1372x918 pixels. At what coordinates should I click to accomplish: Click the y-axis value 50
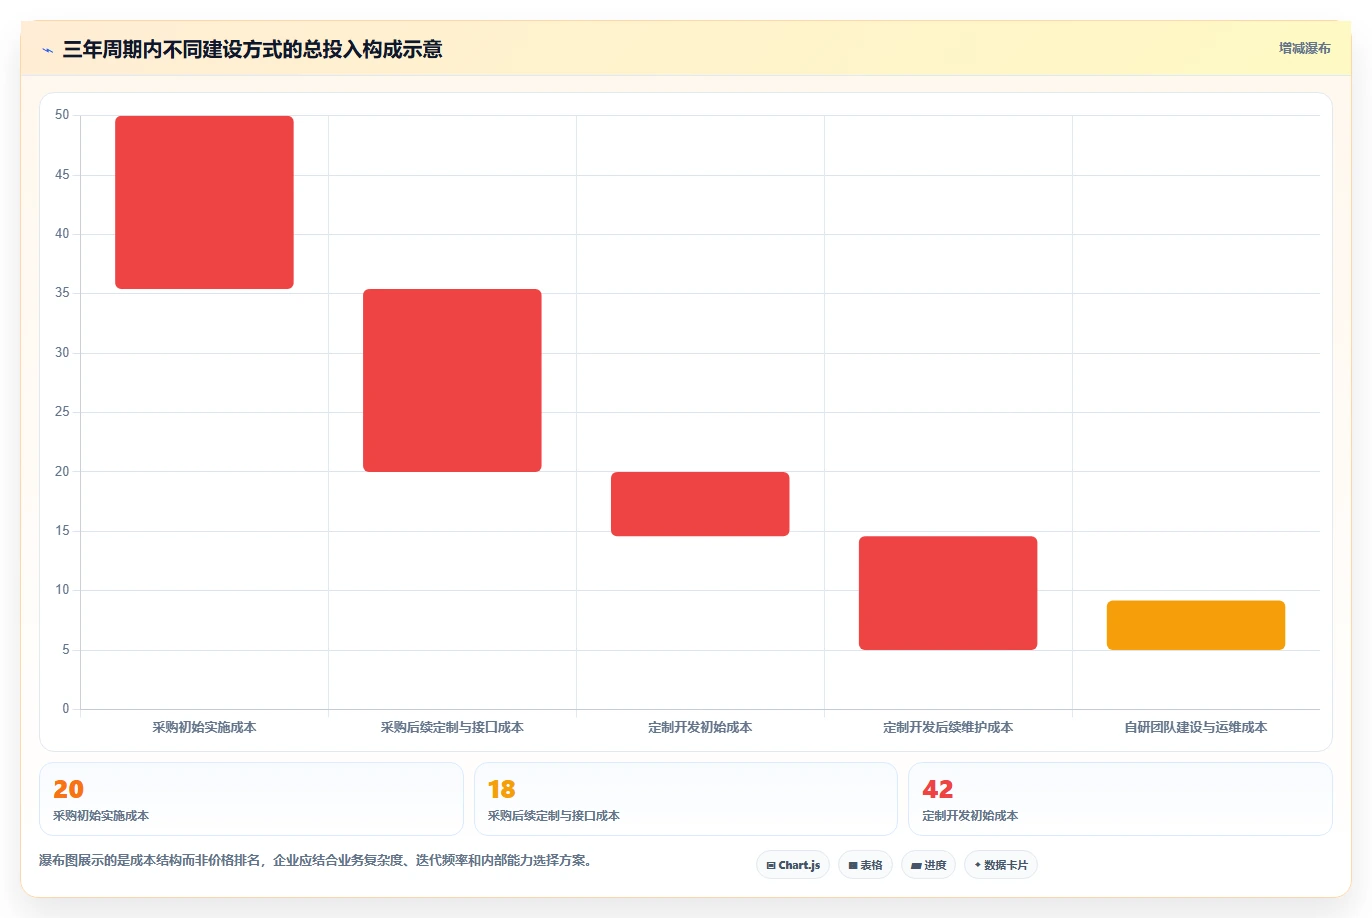click(x=62, y=115)
